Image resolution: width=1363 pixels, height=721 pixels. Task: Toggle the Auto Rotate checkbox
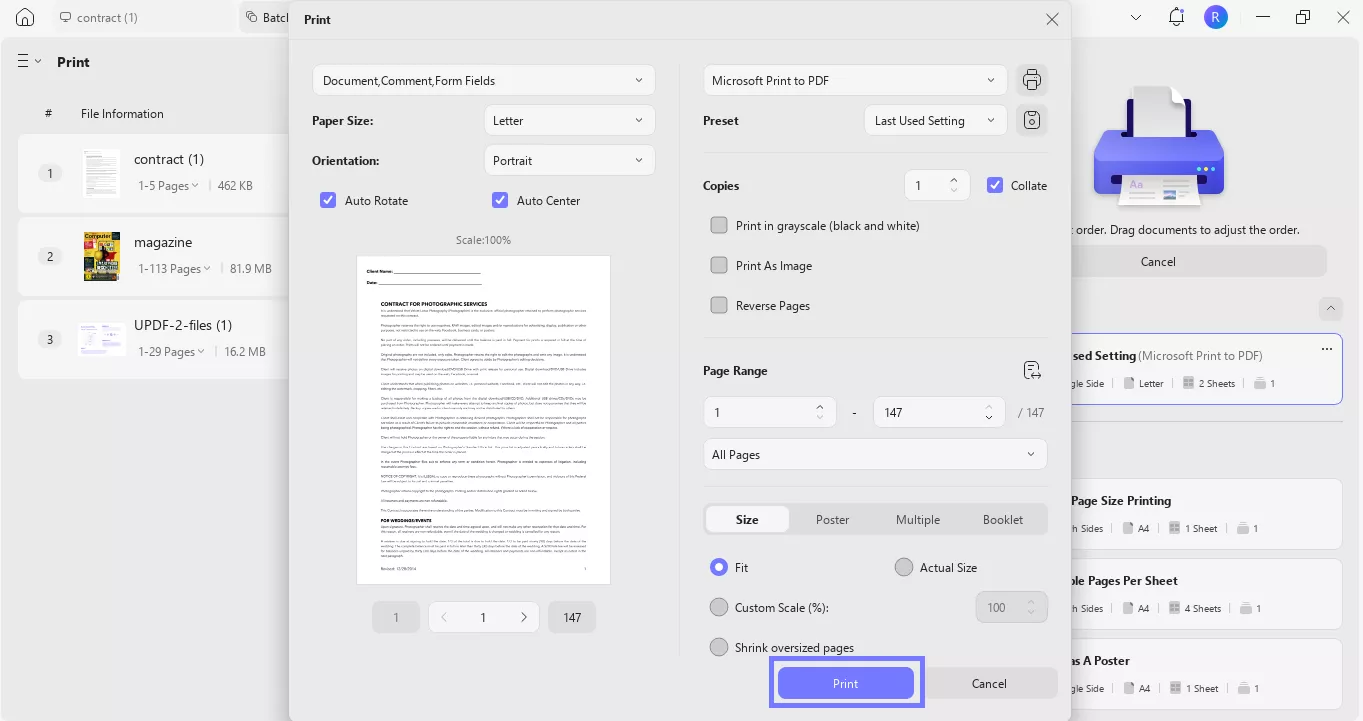(328, 200)
